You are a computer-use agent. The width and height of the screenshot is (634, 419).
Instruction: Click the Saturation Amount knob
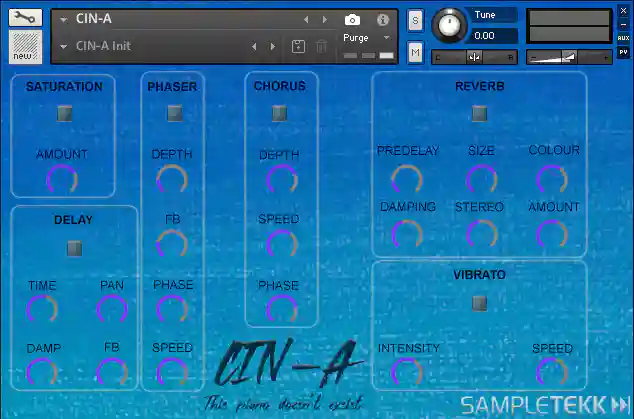pos(62,179)
